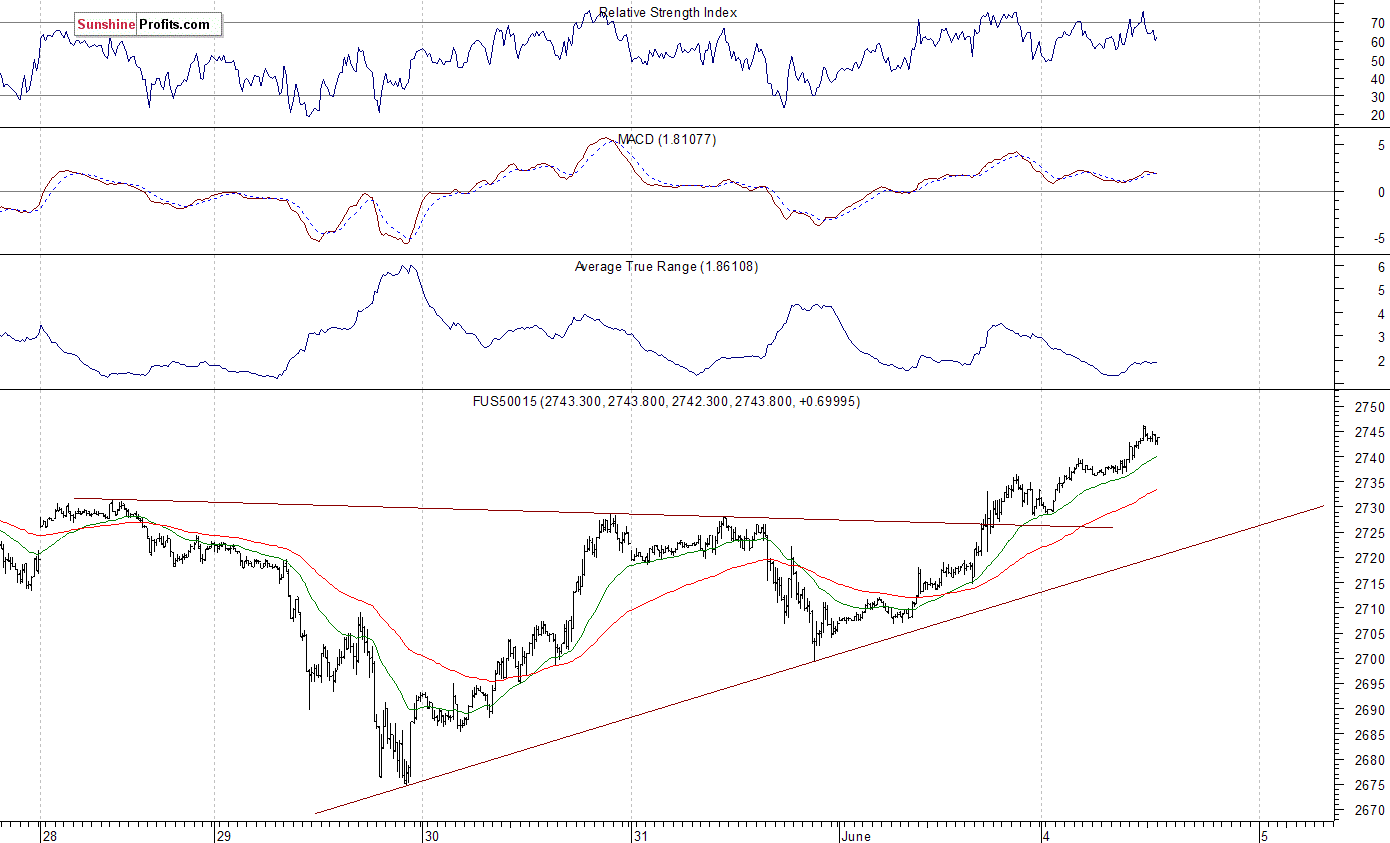Click the 2690 price axis label

tap(1369, 710)
